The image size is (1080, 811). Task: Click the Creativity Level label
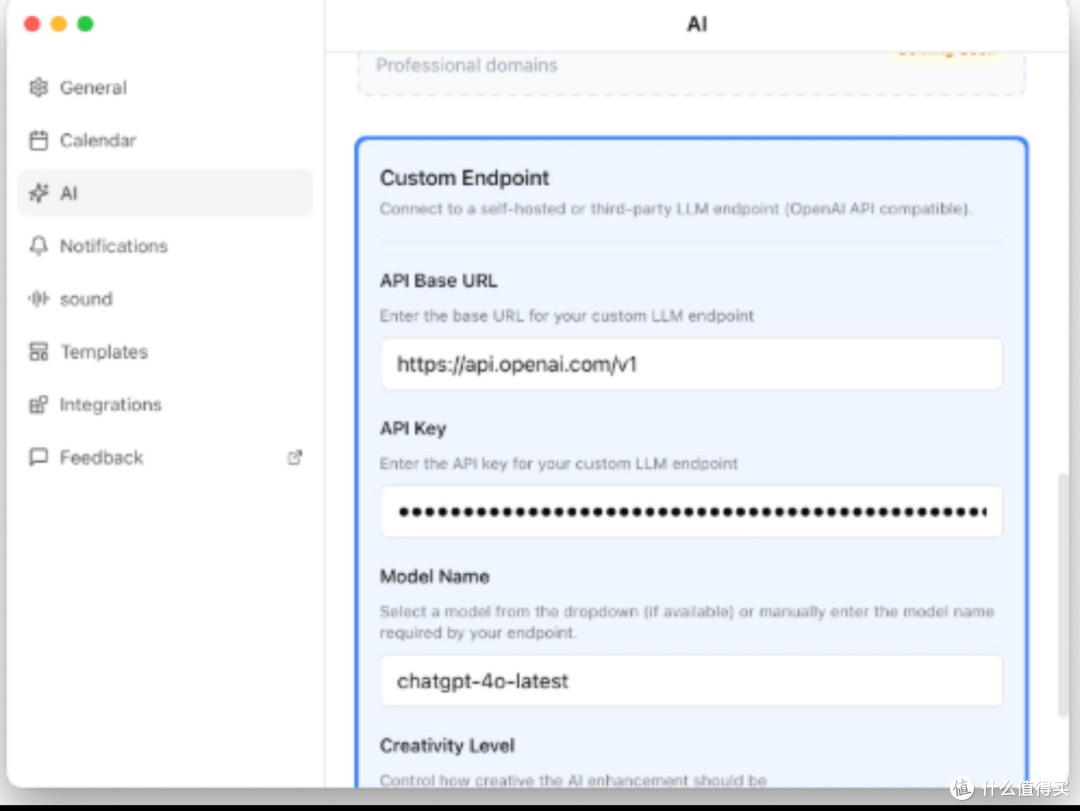tap(447, 746)
